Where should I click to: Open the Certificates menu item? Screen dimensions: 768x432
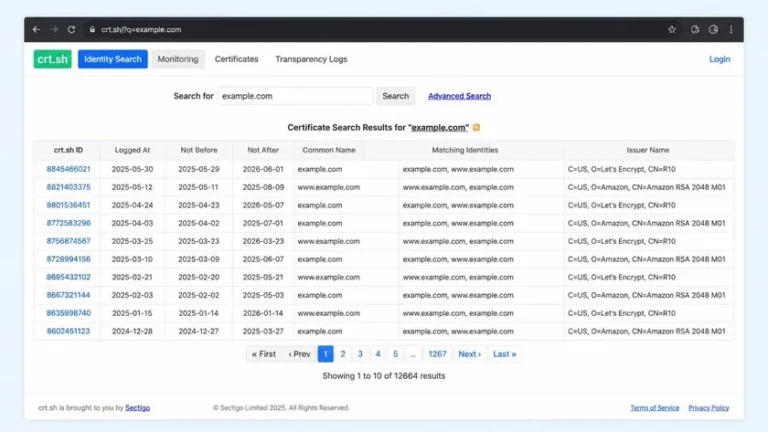(237, 59)
